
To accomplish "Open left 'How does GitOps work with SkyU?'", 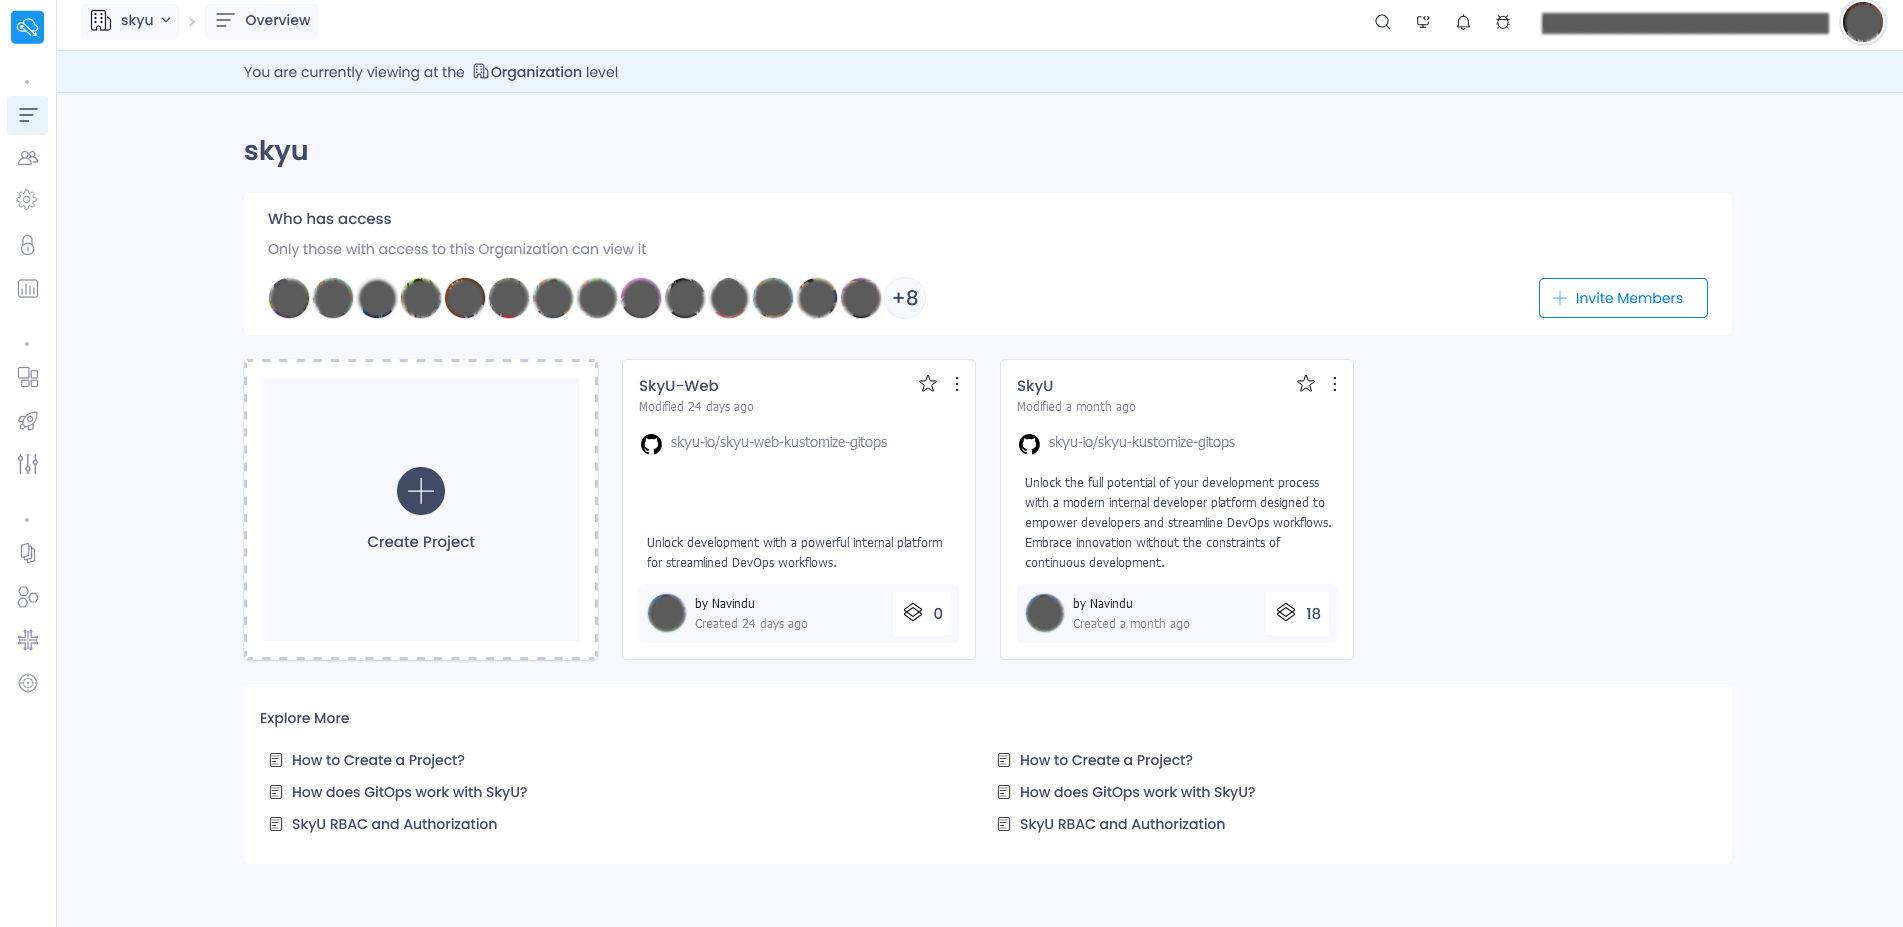I will click(x=409, y=792).
